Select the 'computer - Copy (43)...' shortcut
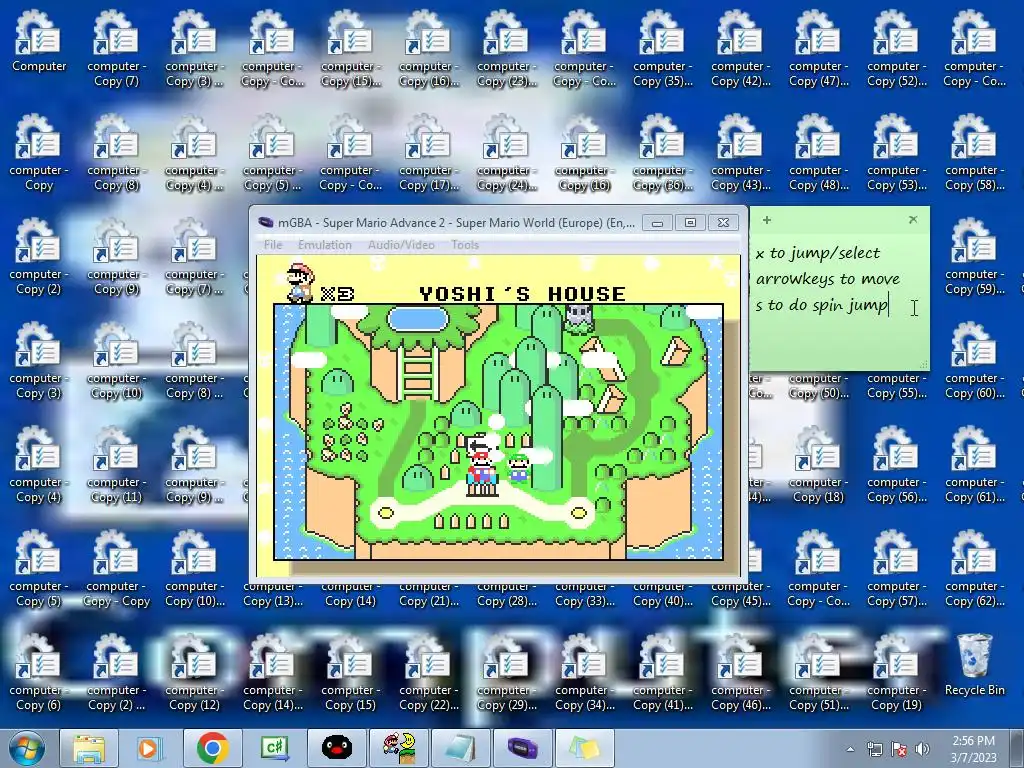Screen dimensions: 1024x768 tap(741, 153)
